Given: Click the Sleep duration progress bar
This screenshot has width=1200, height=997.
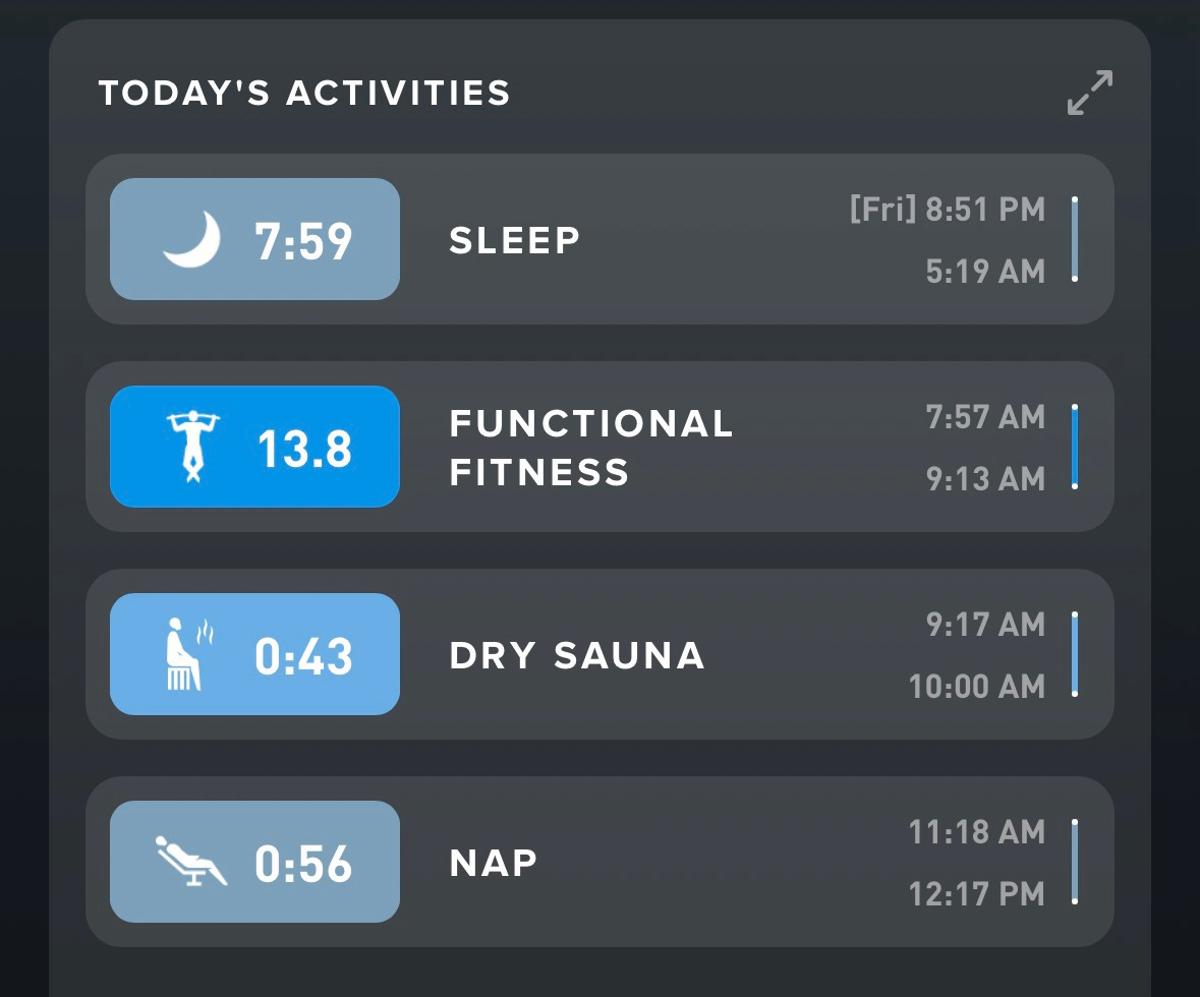Looking at the screenshot, I should [x=1075, y=237].
